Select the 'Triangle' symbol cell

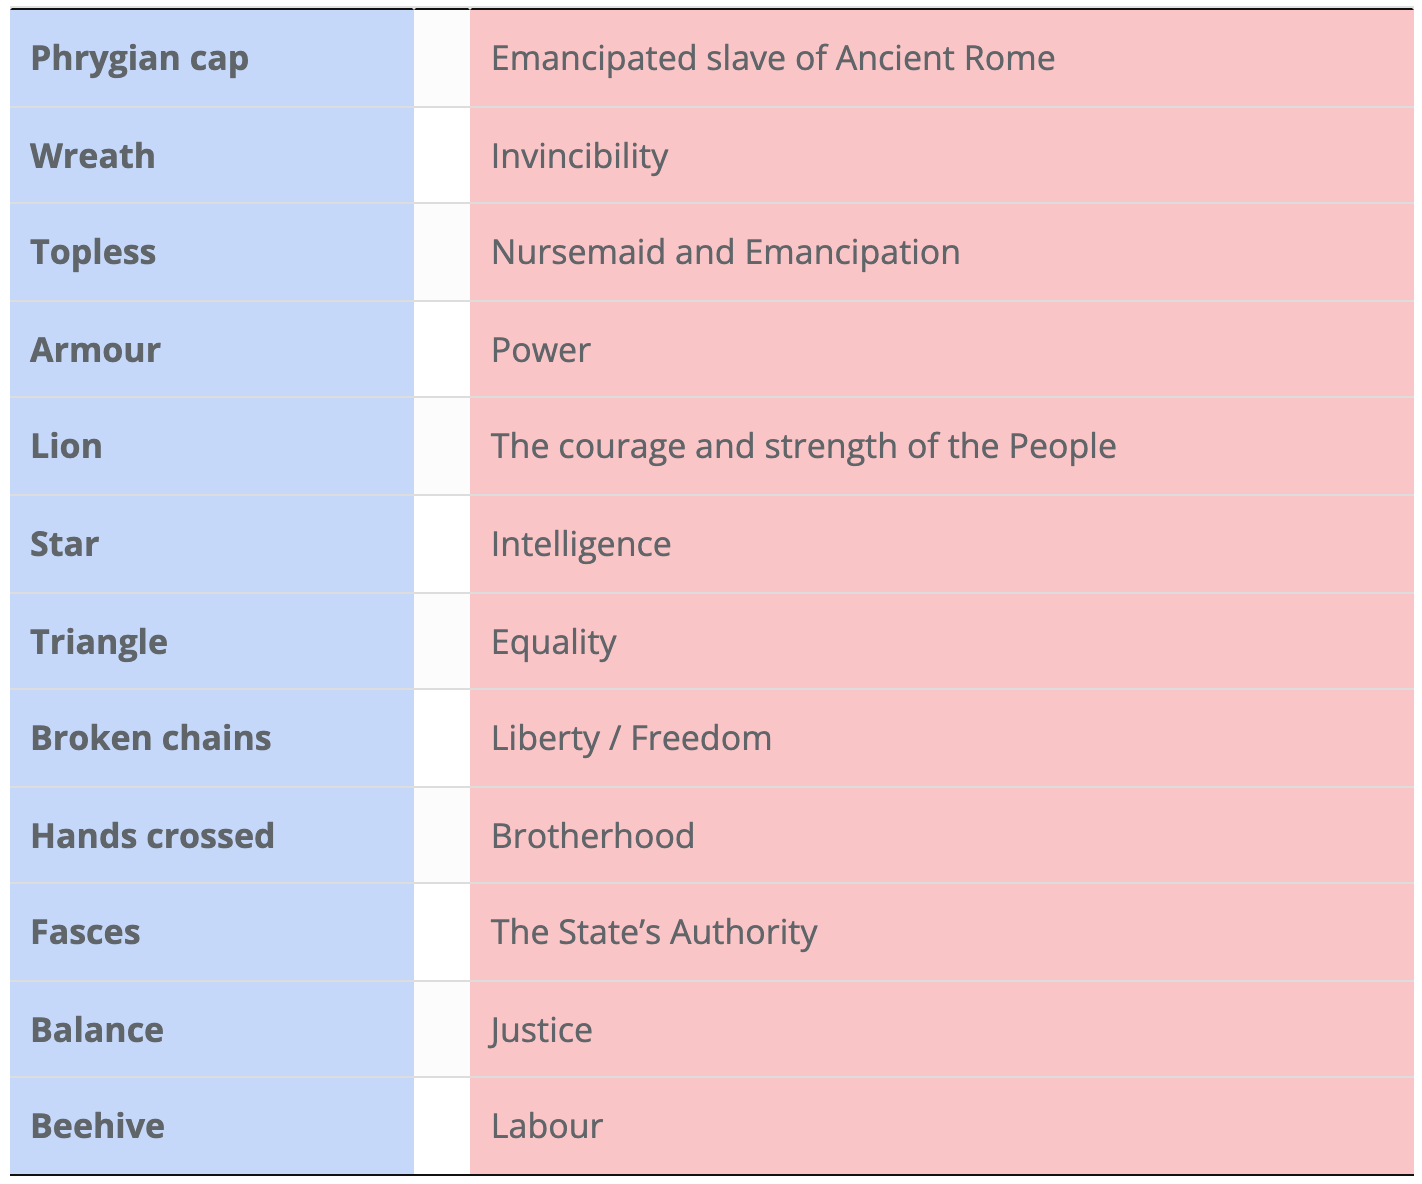[x=99, y=642]
